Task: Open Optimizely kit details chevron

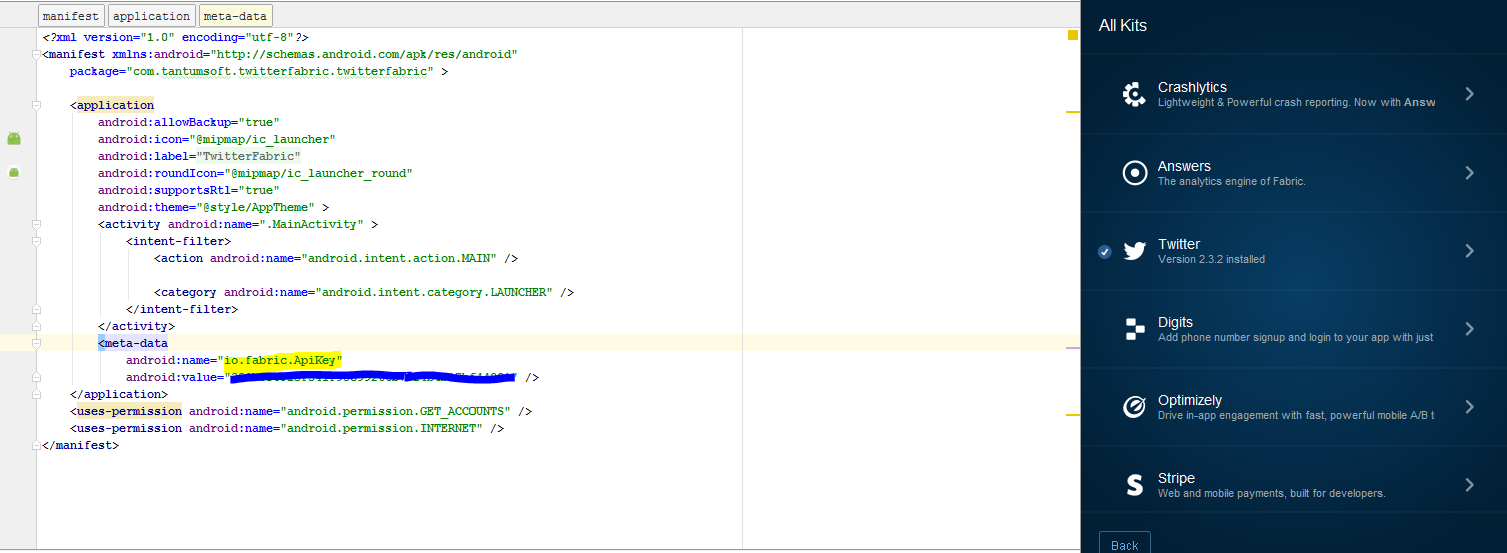Action: (1469, 406)
